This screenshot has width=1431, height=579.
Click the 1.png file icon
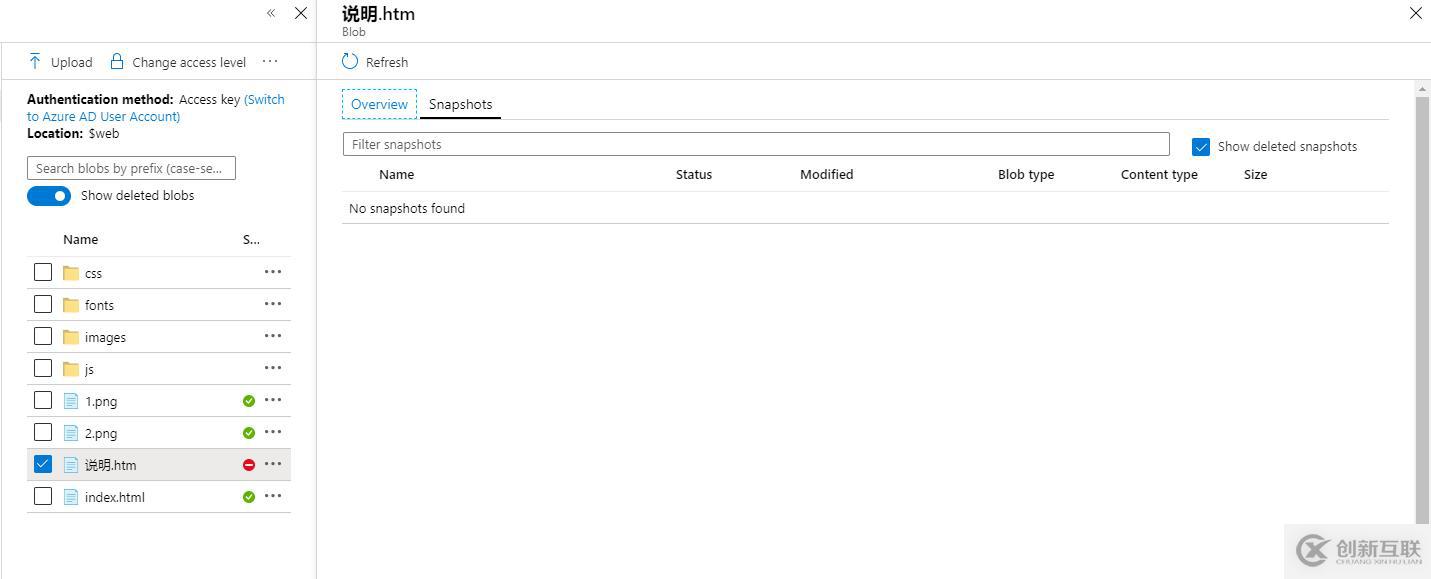click(71, 401)
